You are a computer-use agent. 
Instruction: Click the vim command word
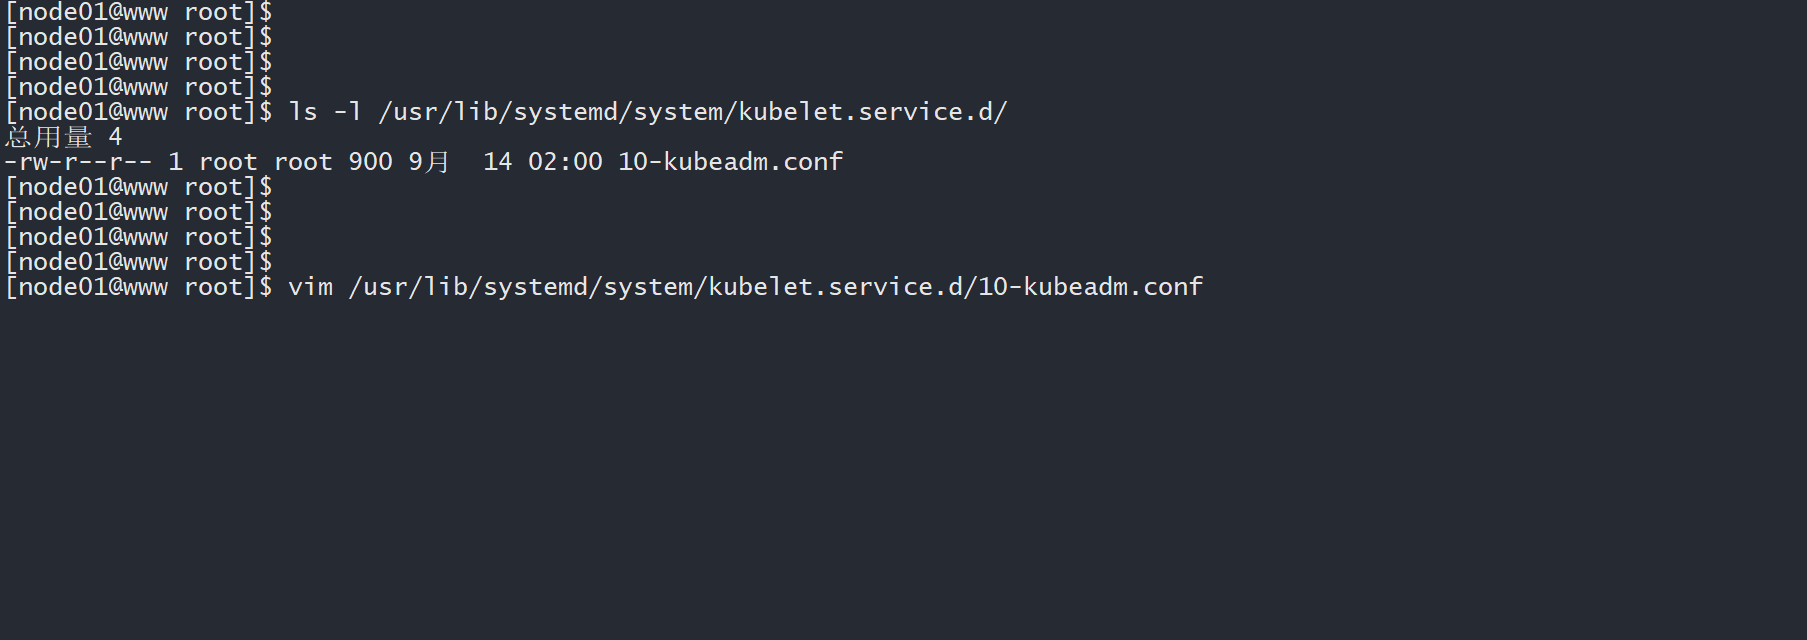click(310, 287)
